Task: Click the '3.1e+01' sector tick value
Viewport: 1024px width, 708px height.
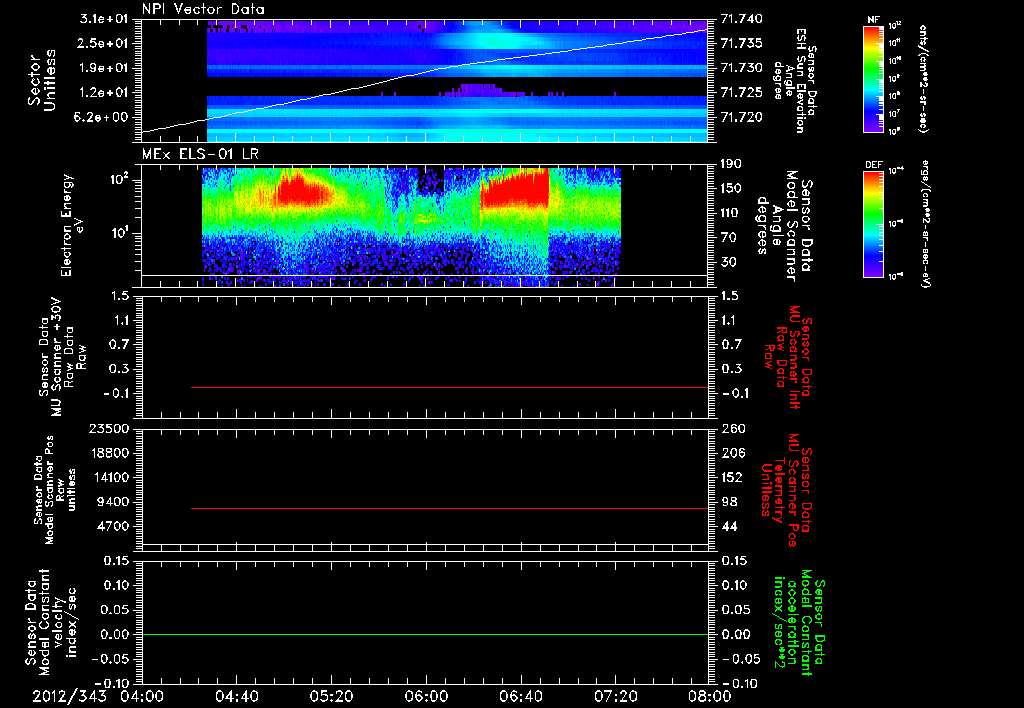Action: [x=104, y=19]
